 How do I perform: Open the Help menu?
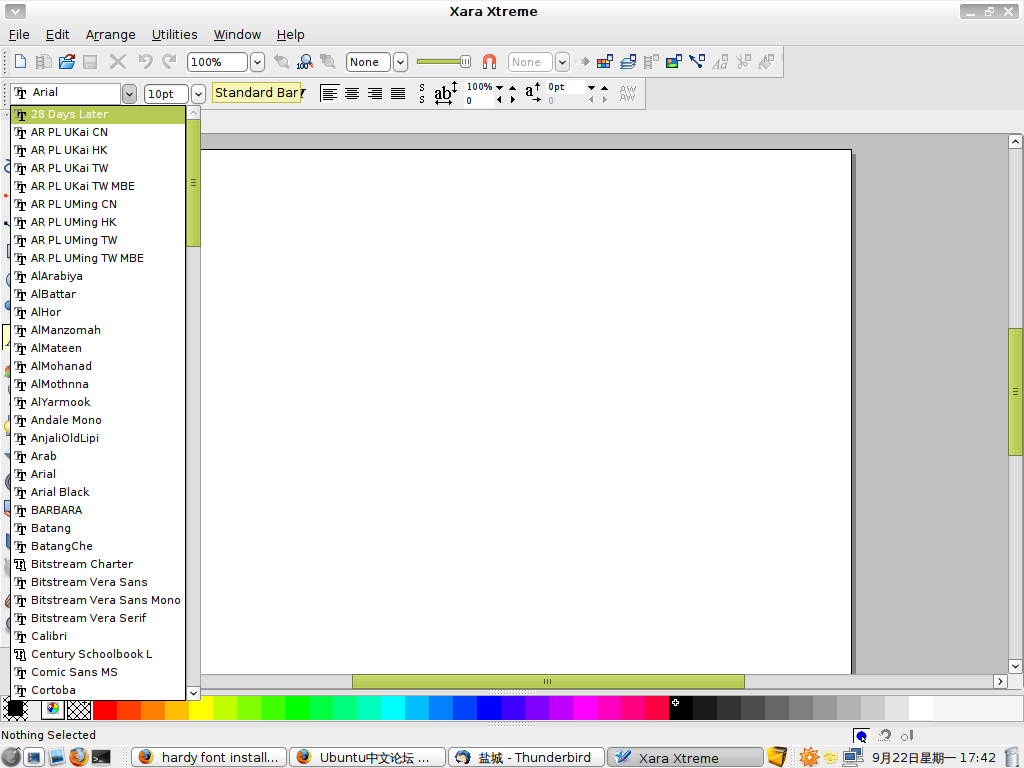point(291,35)
